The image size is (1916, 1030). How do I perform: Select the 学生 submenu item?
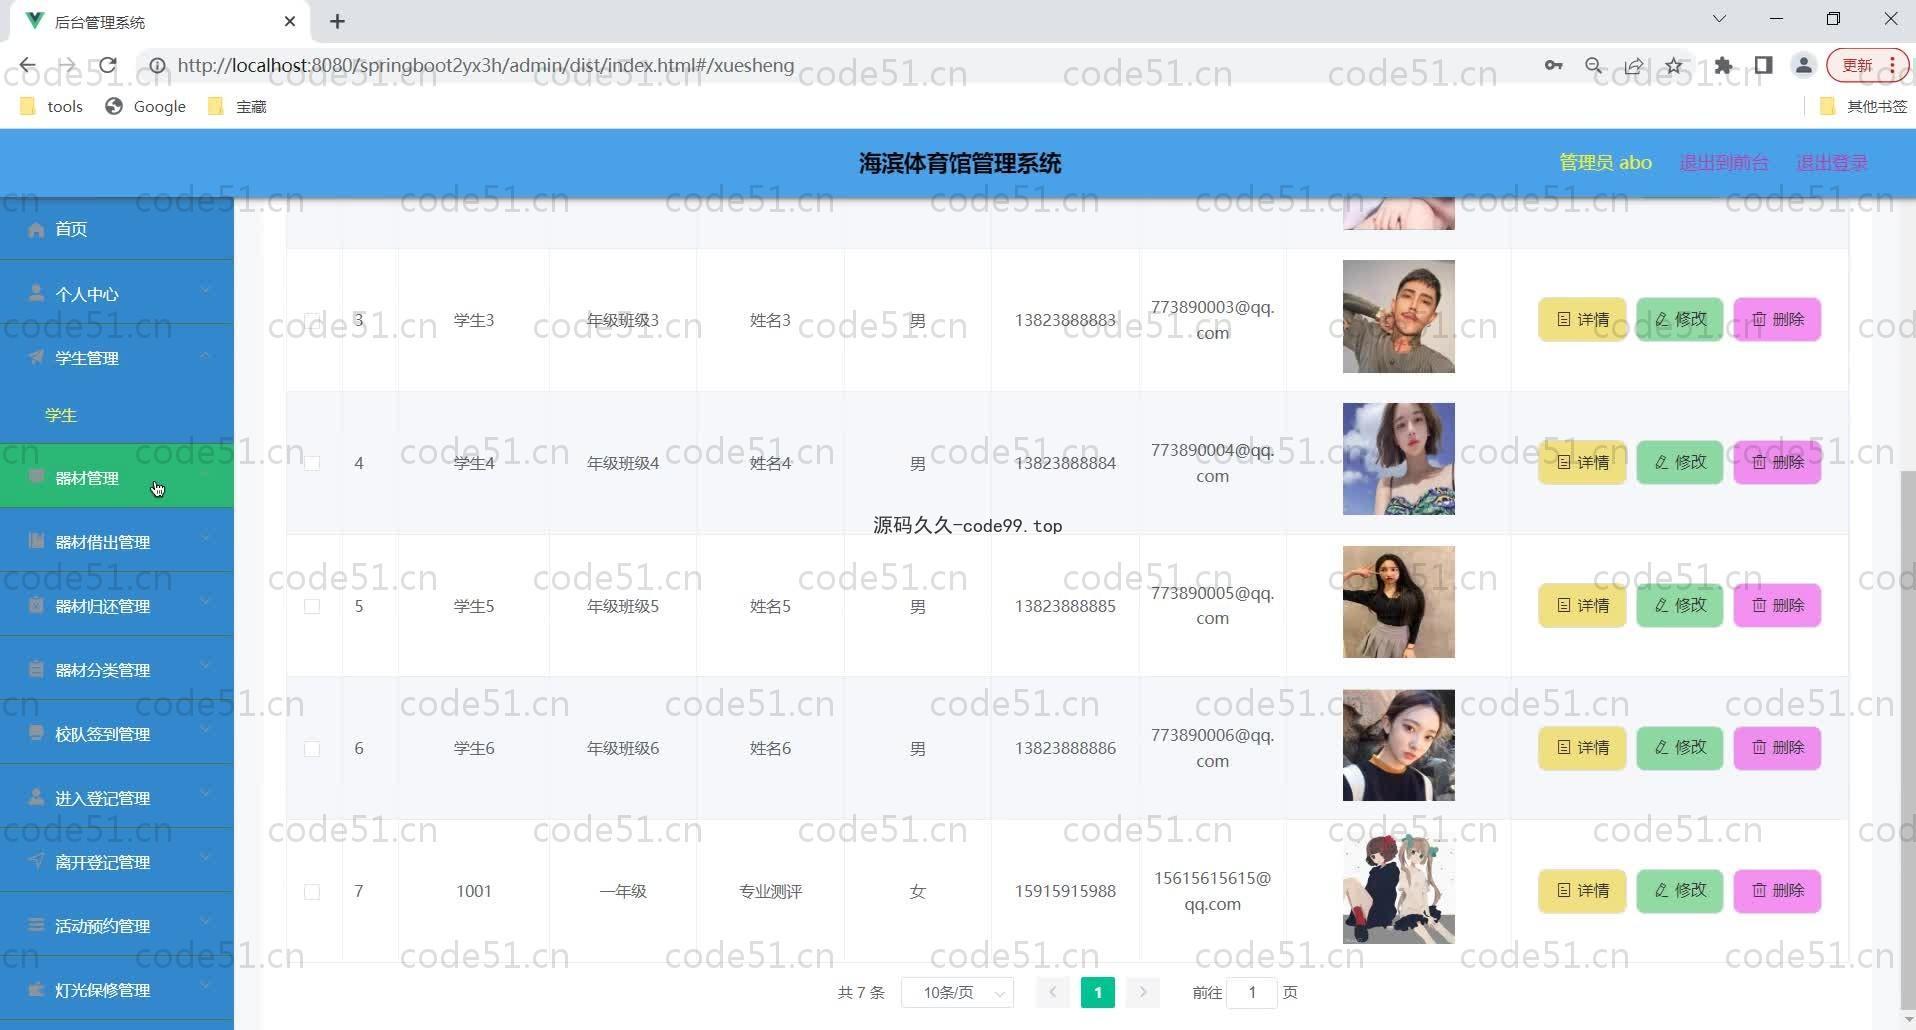117,415
